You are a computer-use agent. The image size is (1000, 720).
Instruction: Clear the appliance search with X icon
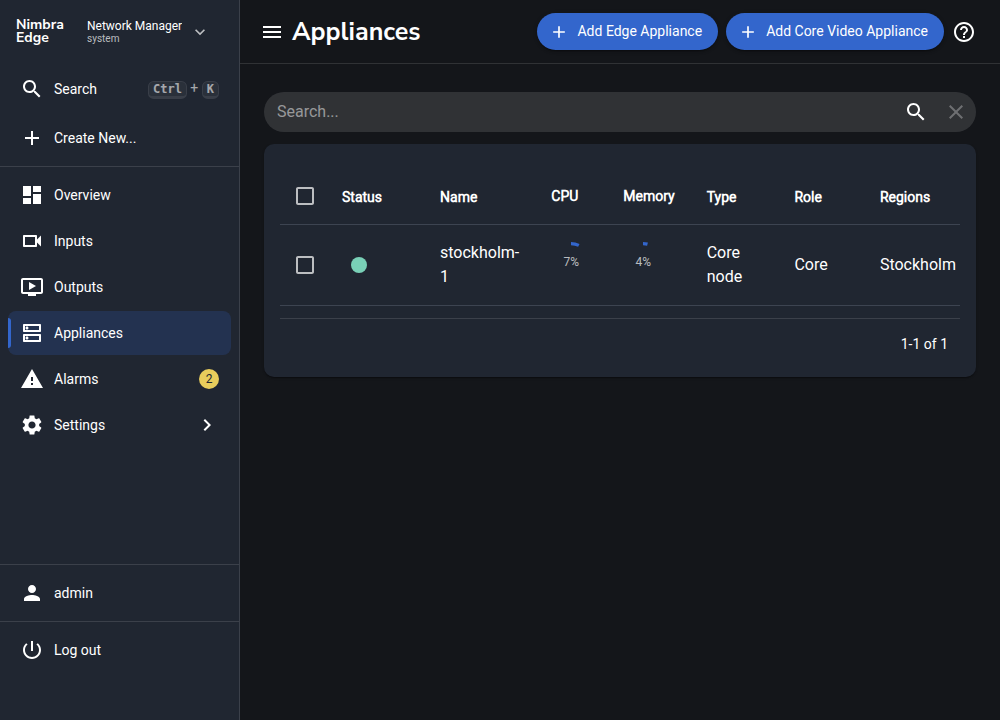click(955, 112)
